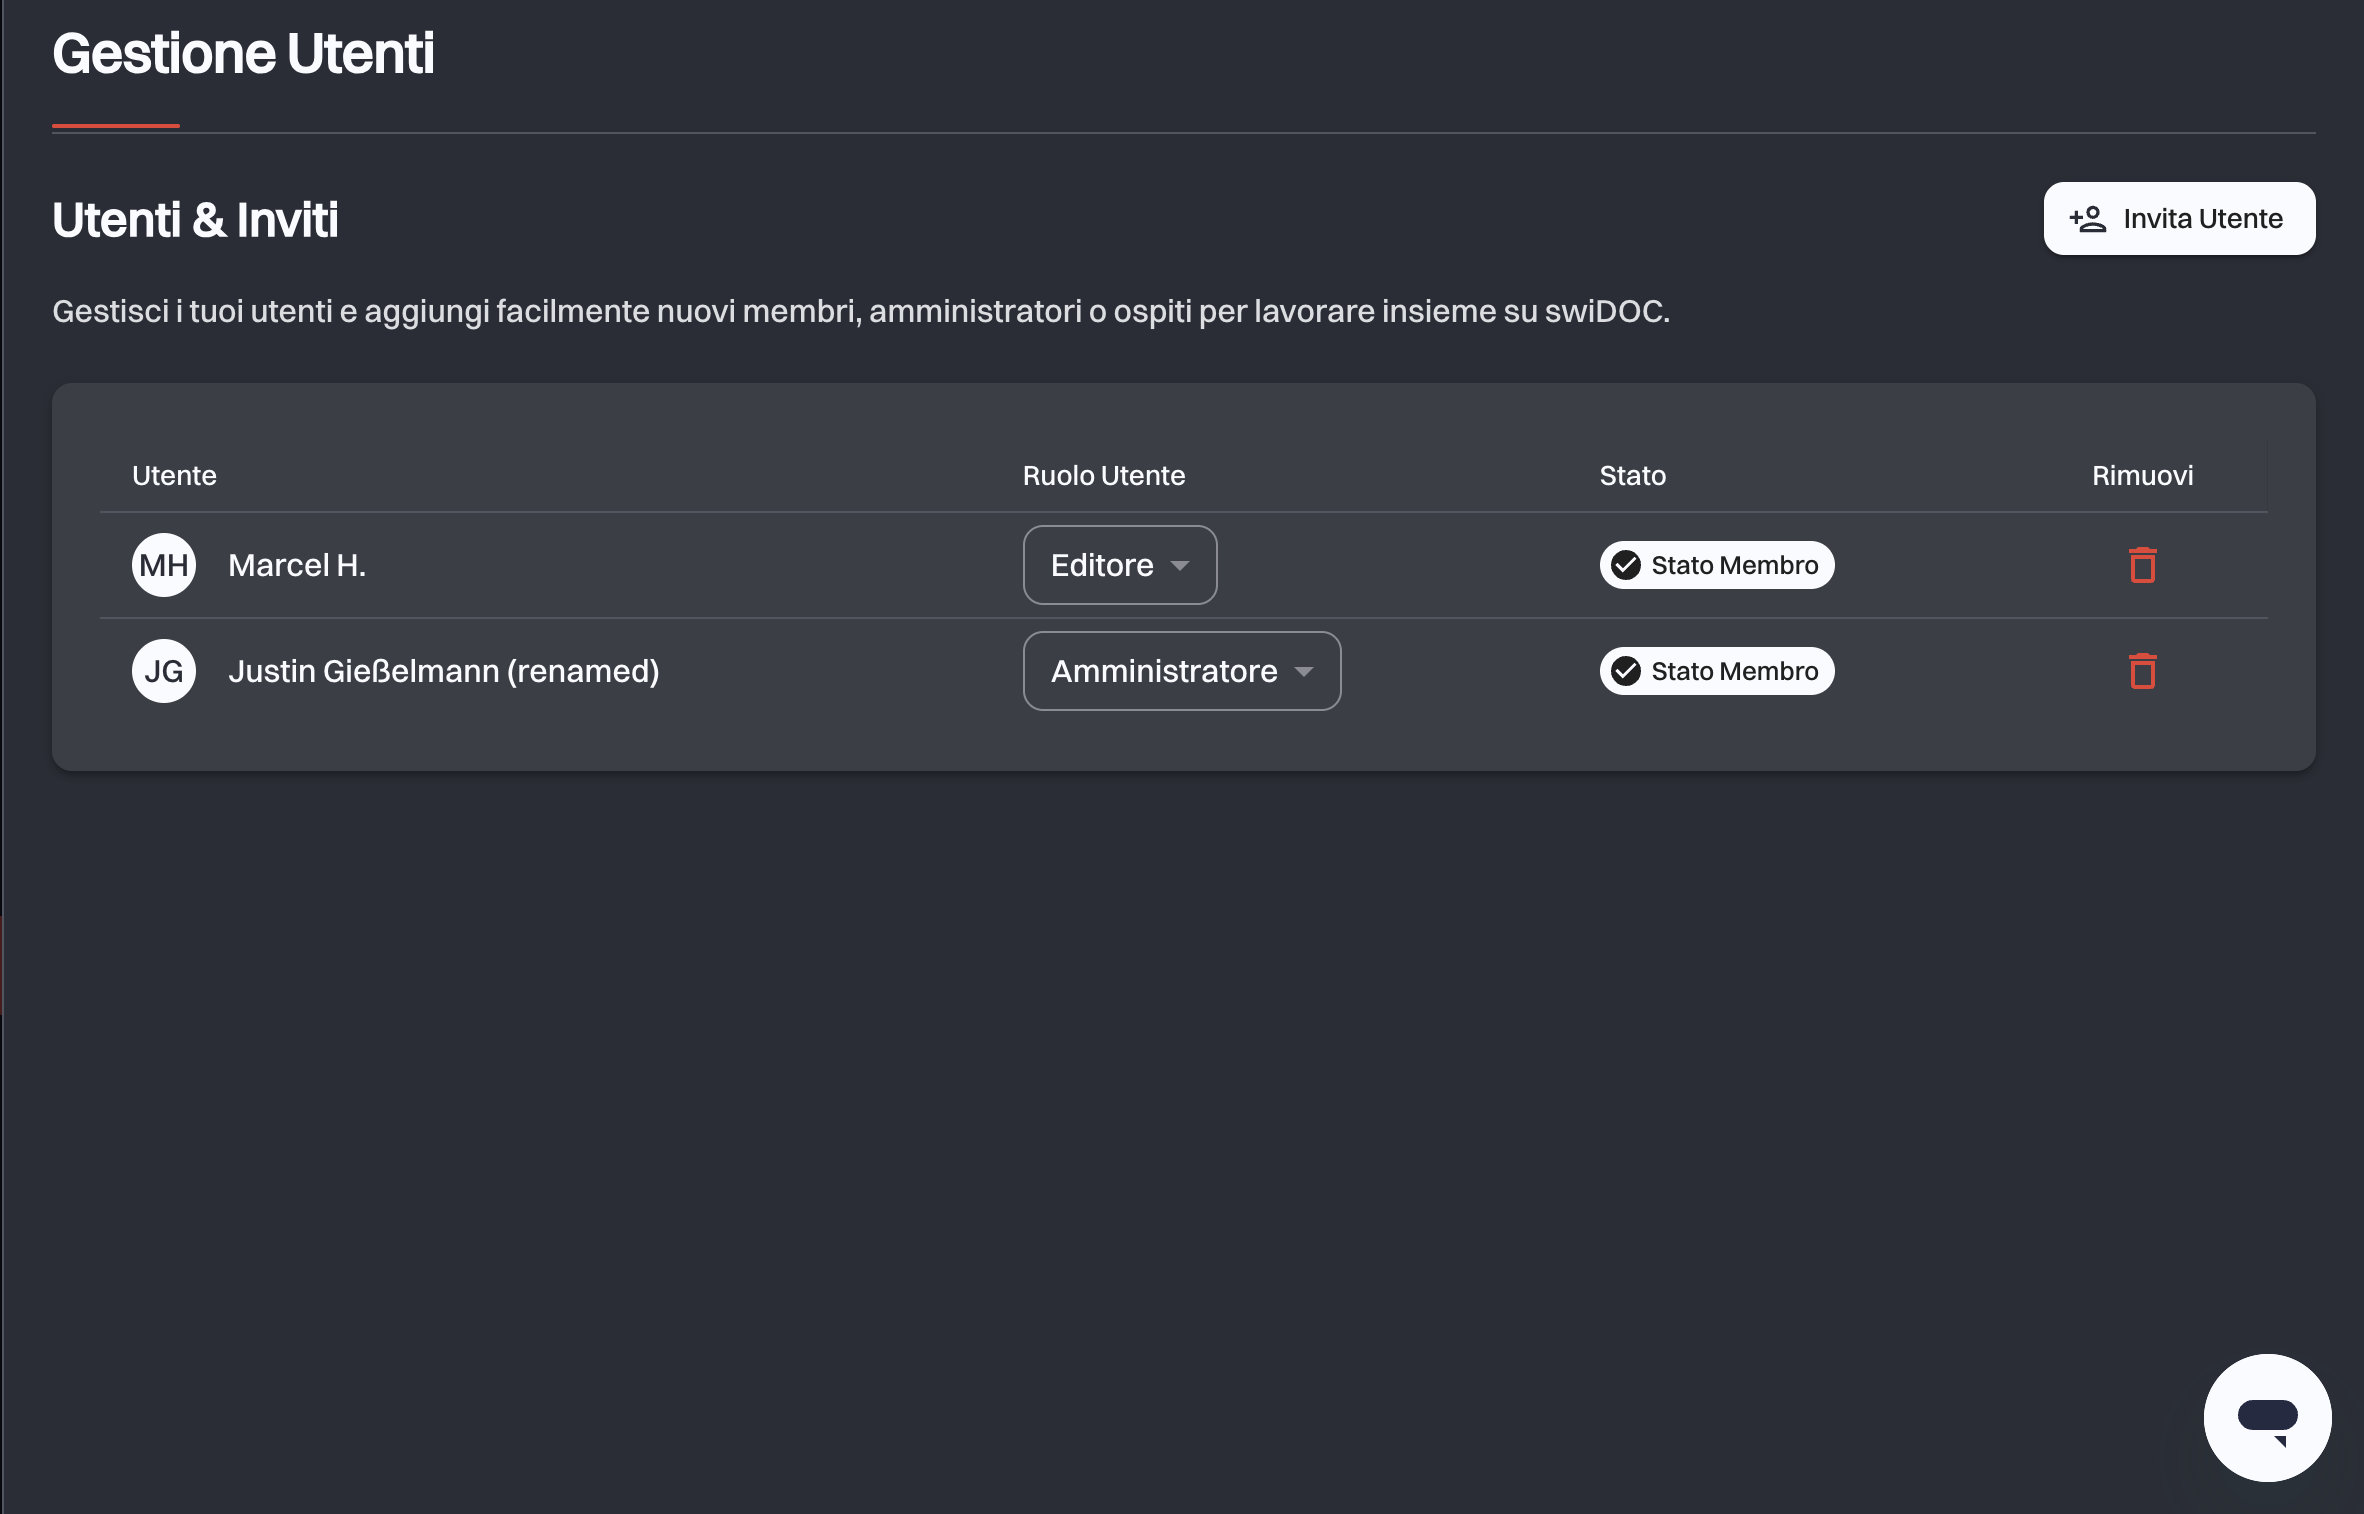Click the Stato column header
Viewport: 2364px width, 1514px height.
tap(1632, 475)
